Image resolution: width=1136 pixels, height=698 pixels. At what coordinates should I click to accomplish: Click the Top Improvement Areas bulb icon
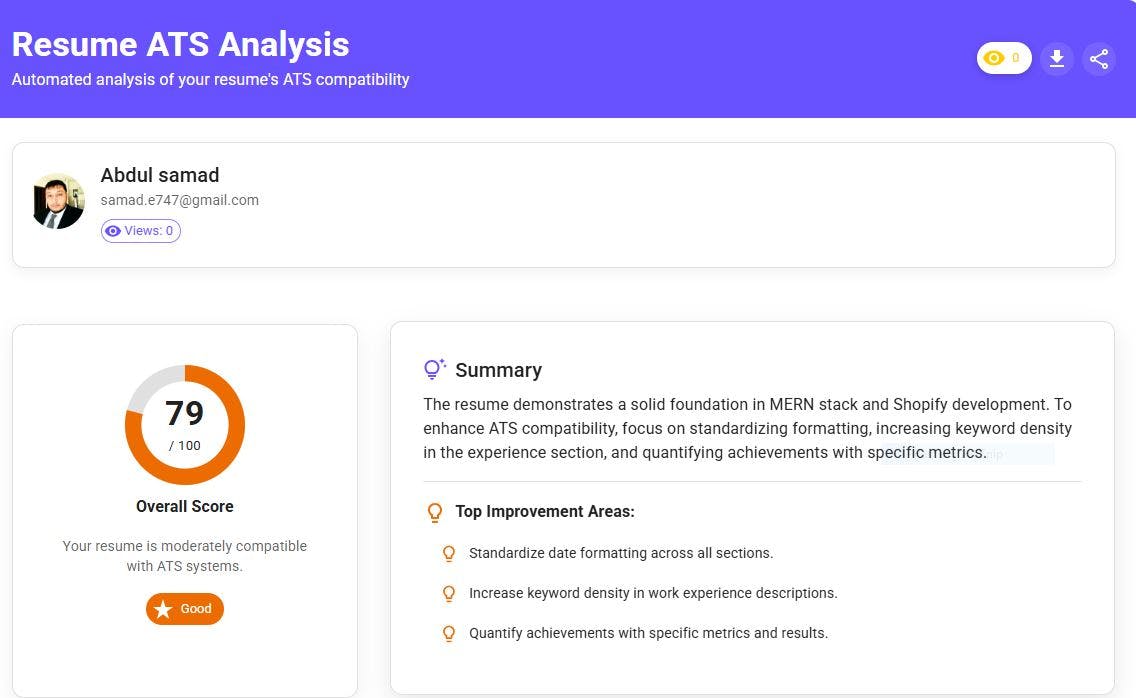click(435, 512)
